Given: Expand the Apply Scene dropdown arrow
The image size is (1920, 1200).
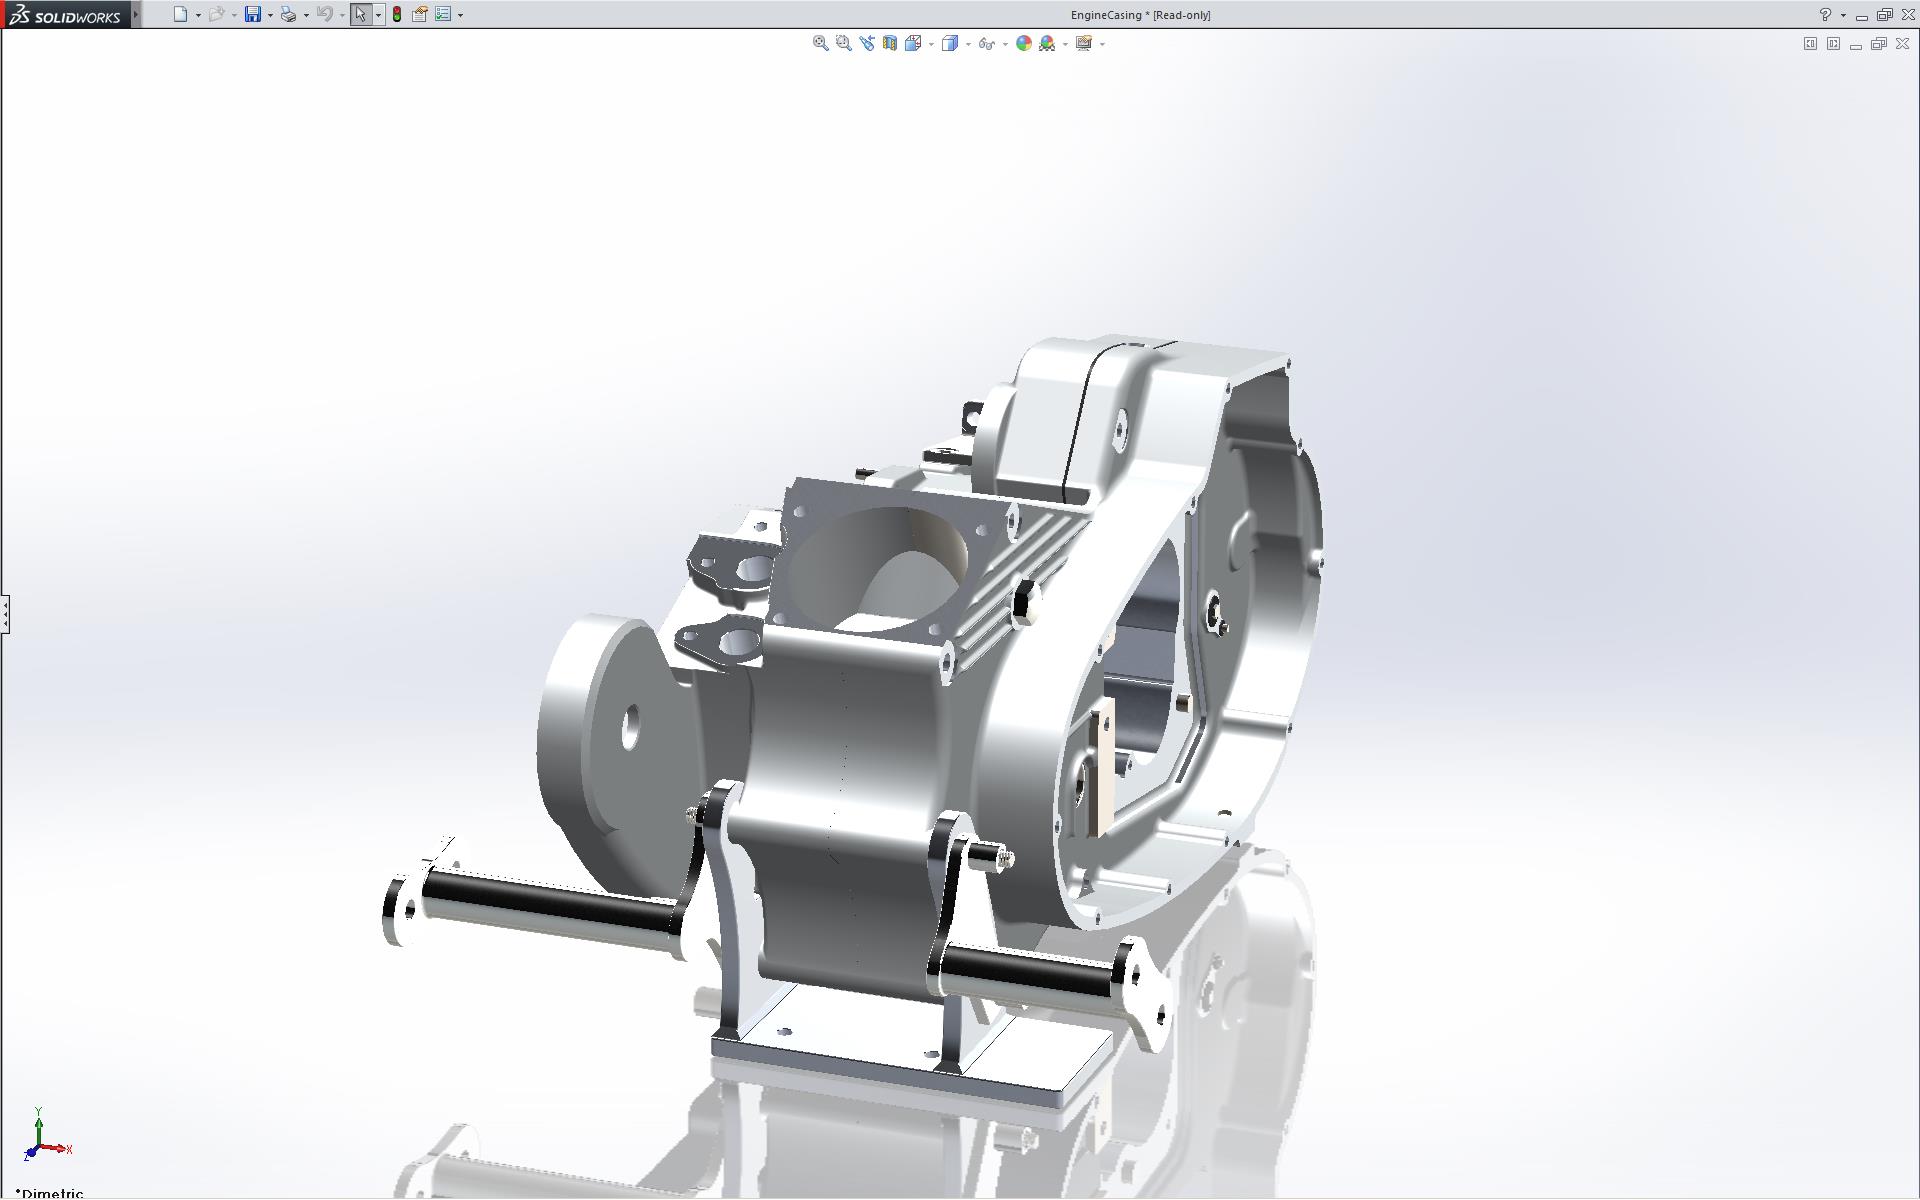Looking at the screenshot, I should [1065, 44].
